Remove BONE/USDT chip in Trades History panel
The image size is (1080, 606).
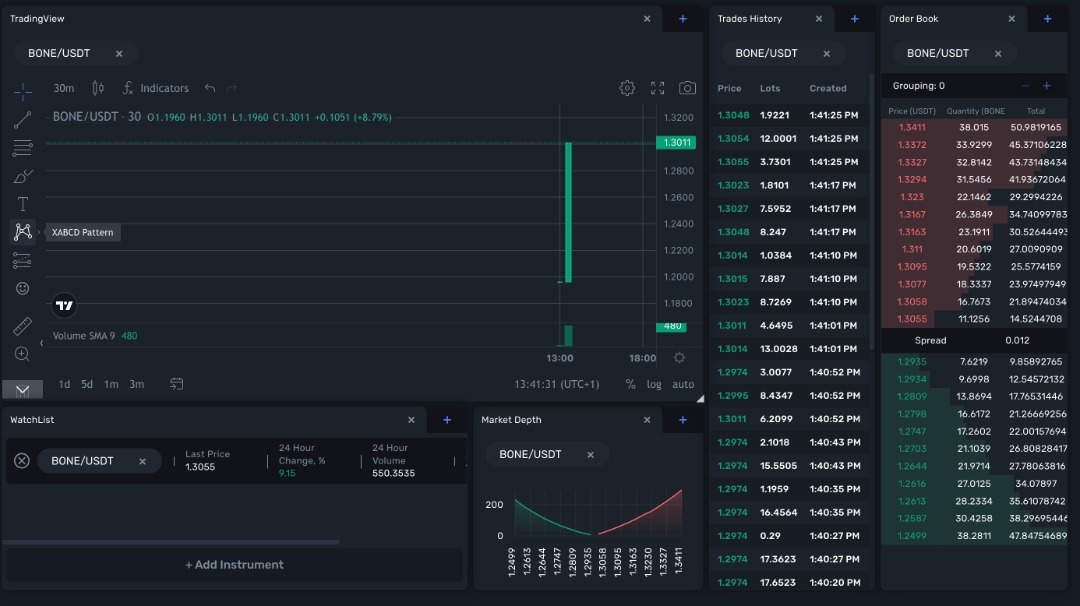coord(827,54)
